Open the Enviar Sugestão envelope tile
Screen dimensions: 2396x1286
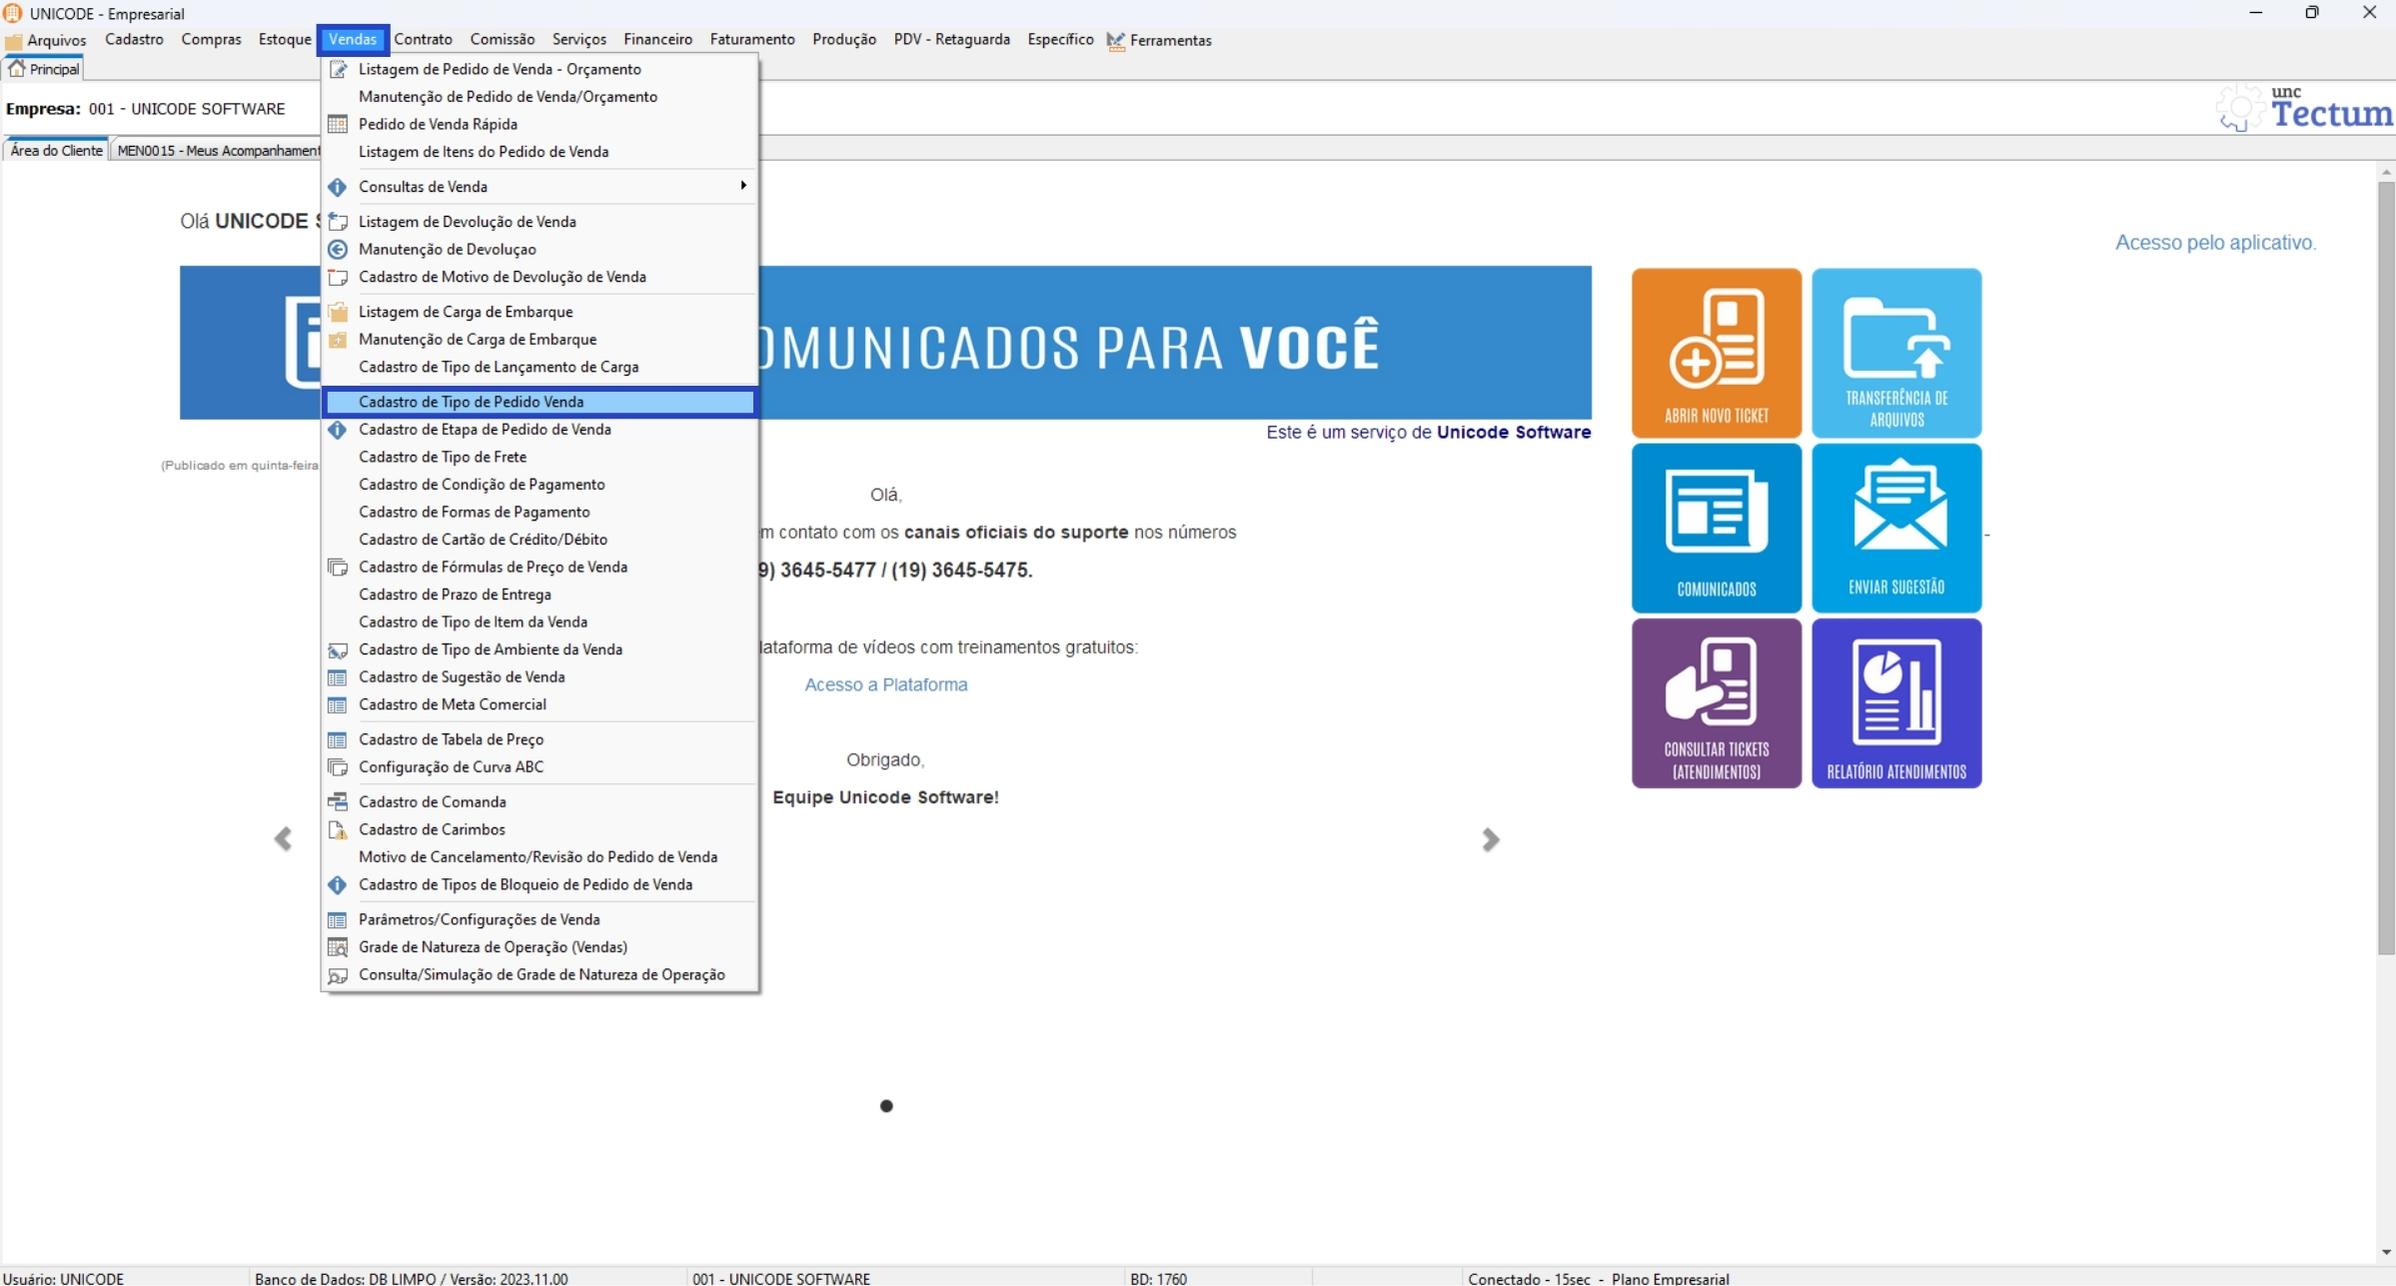(1896, 527)
